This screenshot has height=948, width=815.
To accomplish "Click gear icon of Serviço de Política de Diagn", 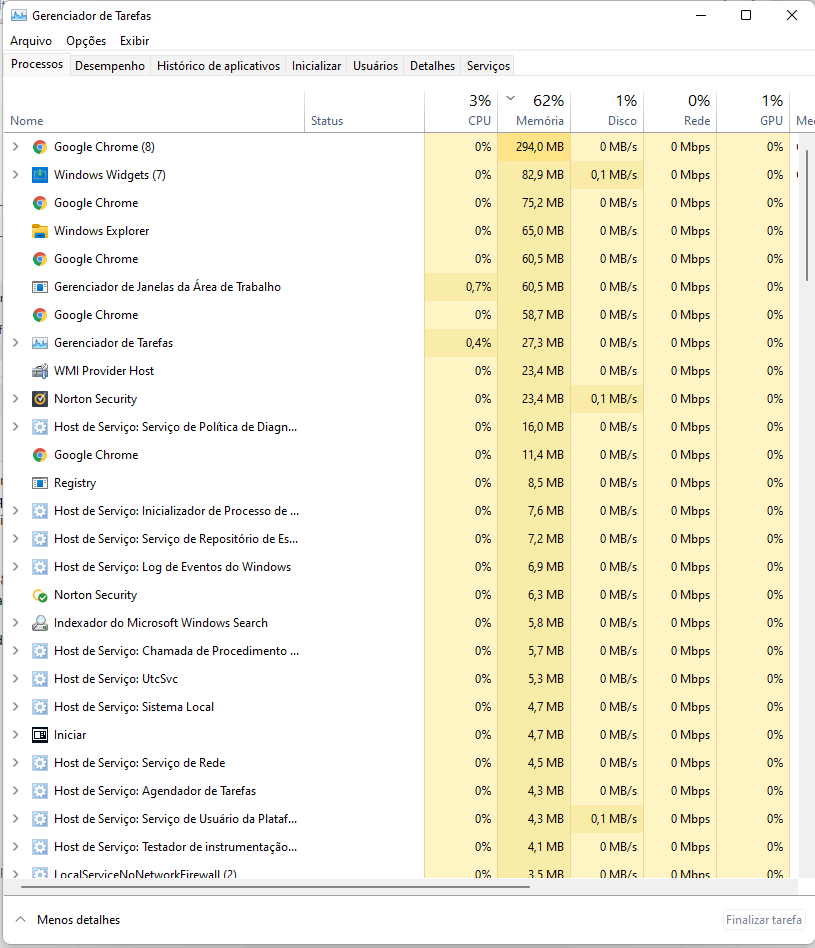I will pos(40,427).
